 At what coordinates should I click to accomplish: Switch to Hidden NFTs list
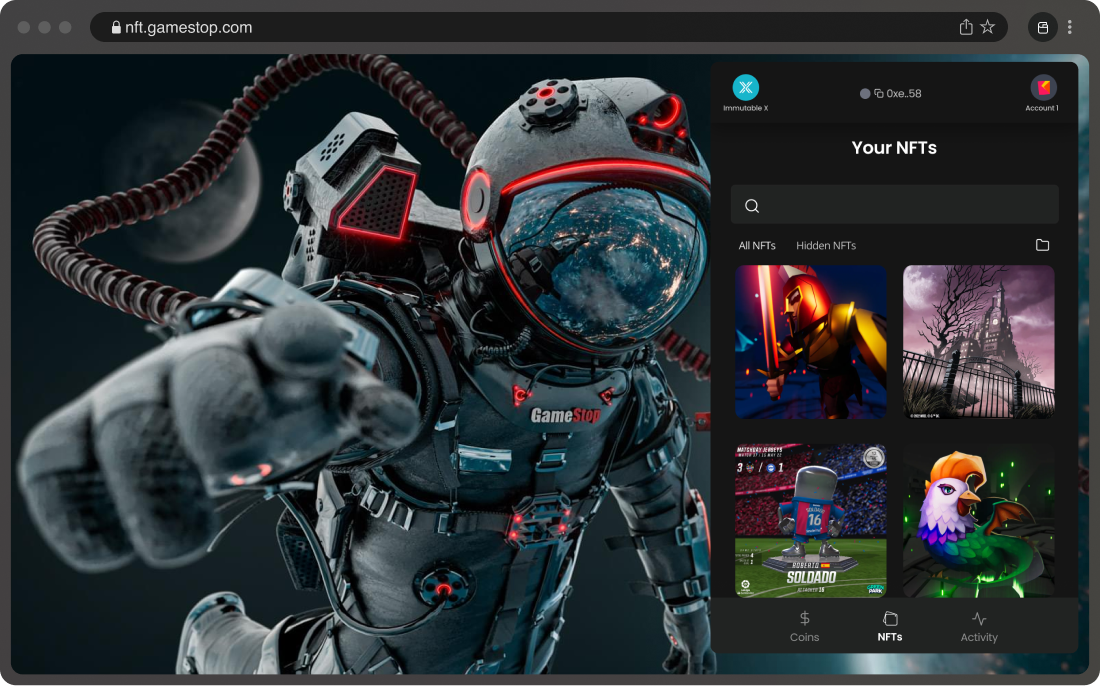825,246
